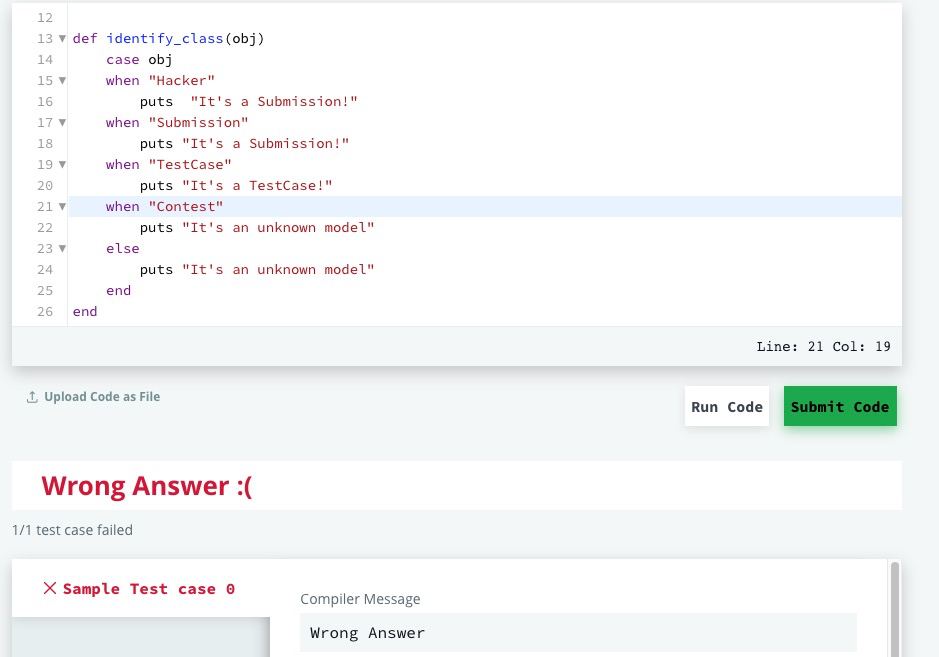Click the 'Line: 21 Col: 19' status text
Viewport: 939px width, 657px height.
(823, 346)
